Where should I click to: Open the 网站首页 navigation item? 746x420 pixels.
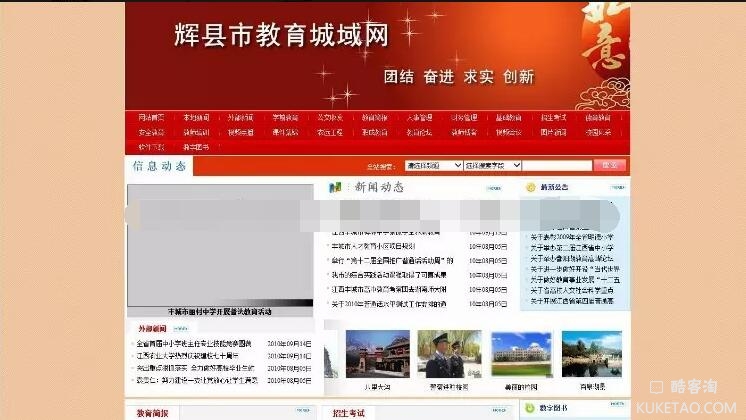[x=152, y=118]
